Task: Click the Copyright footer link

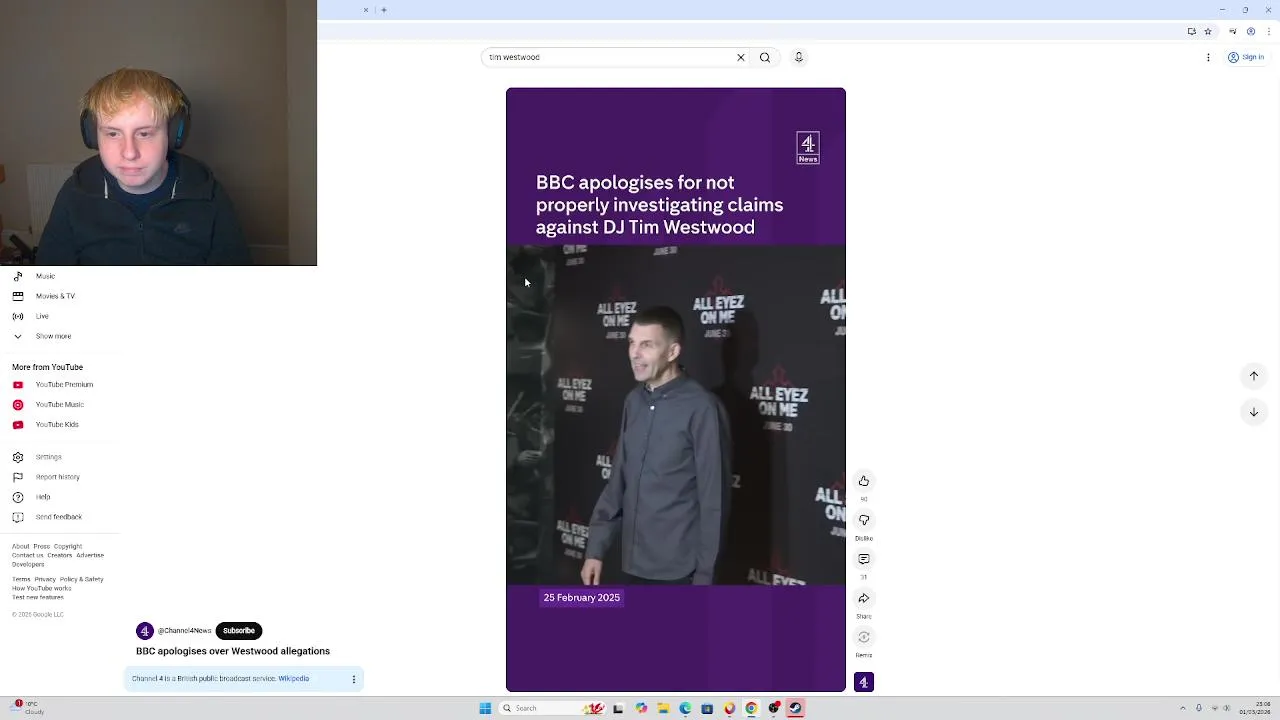Action: click(x=68, y=546)
